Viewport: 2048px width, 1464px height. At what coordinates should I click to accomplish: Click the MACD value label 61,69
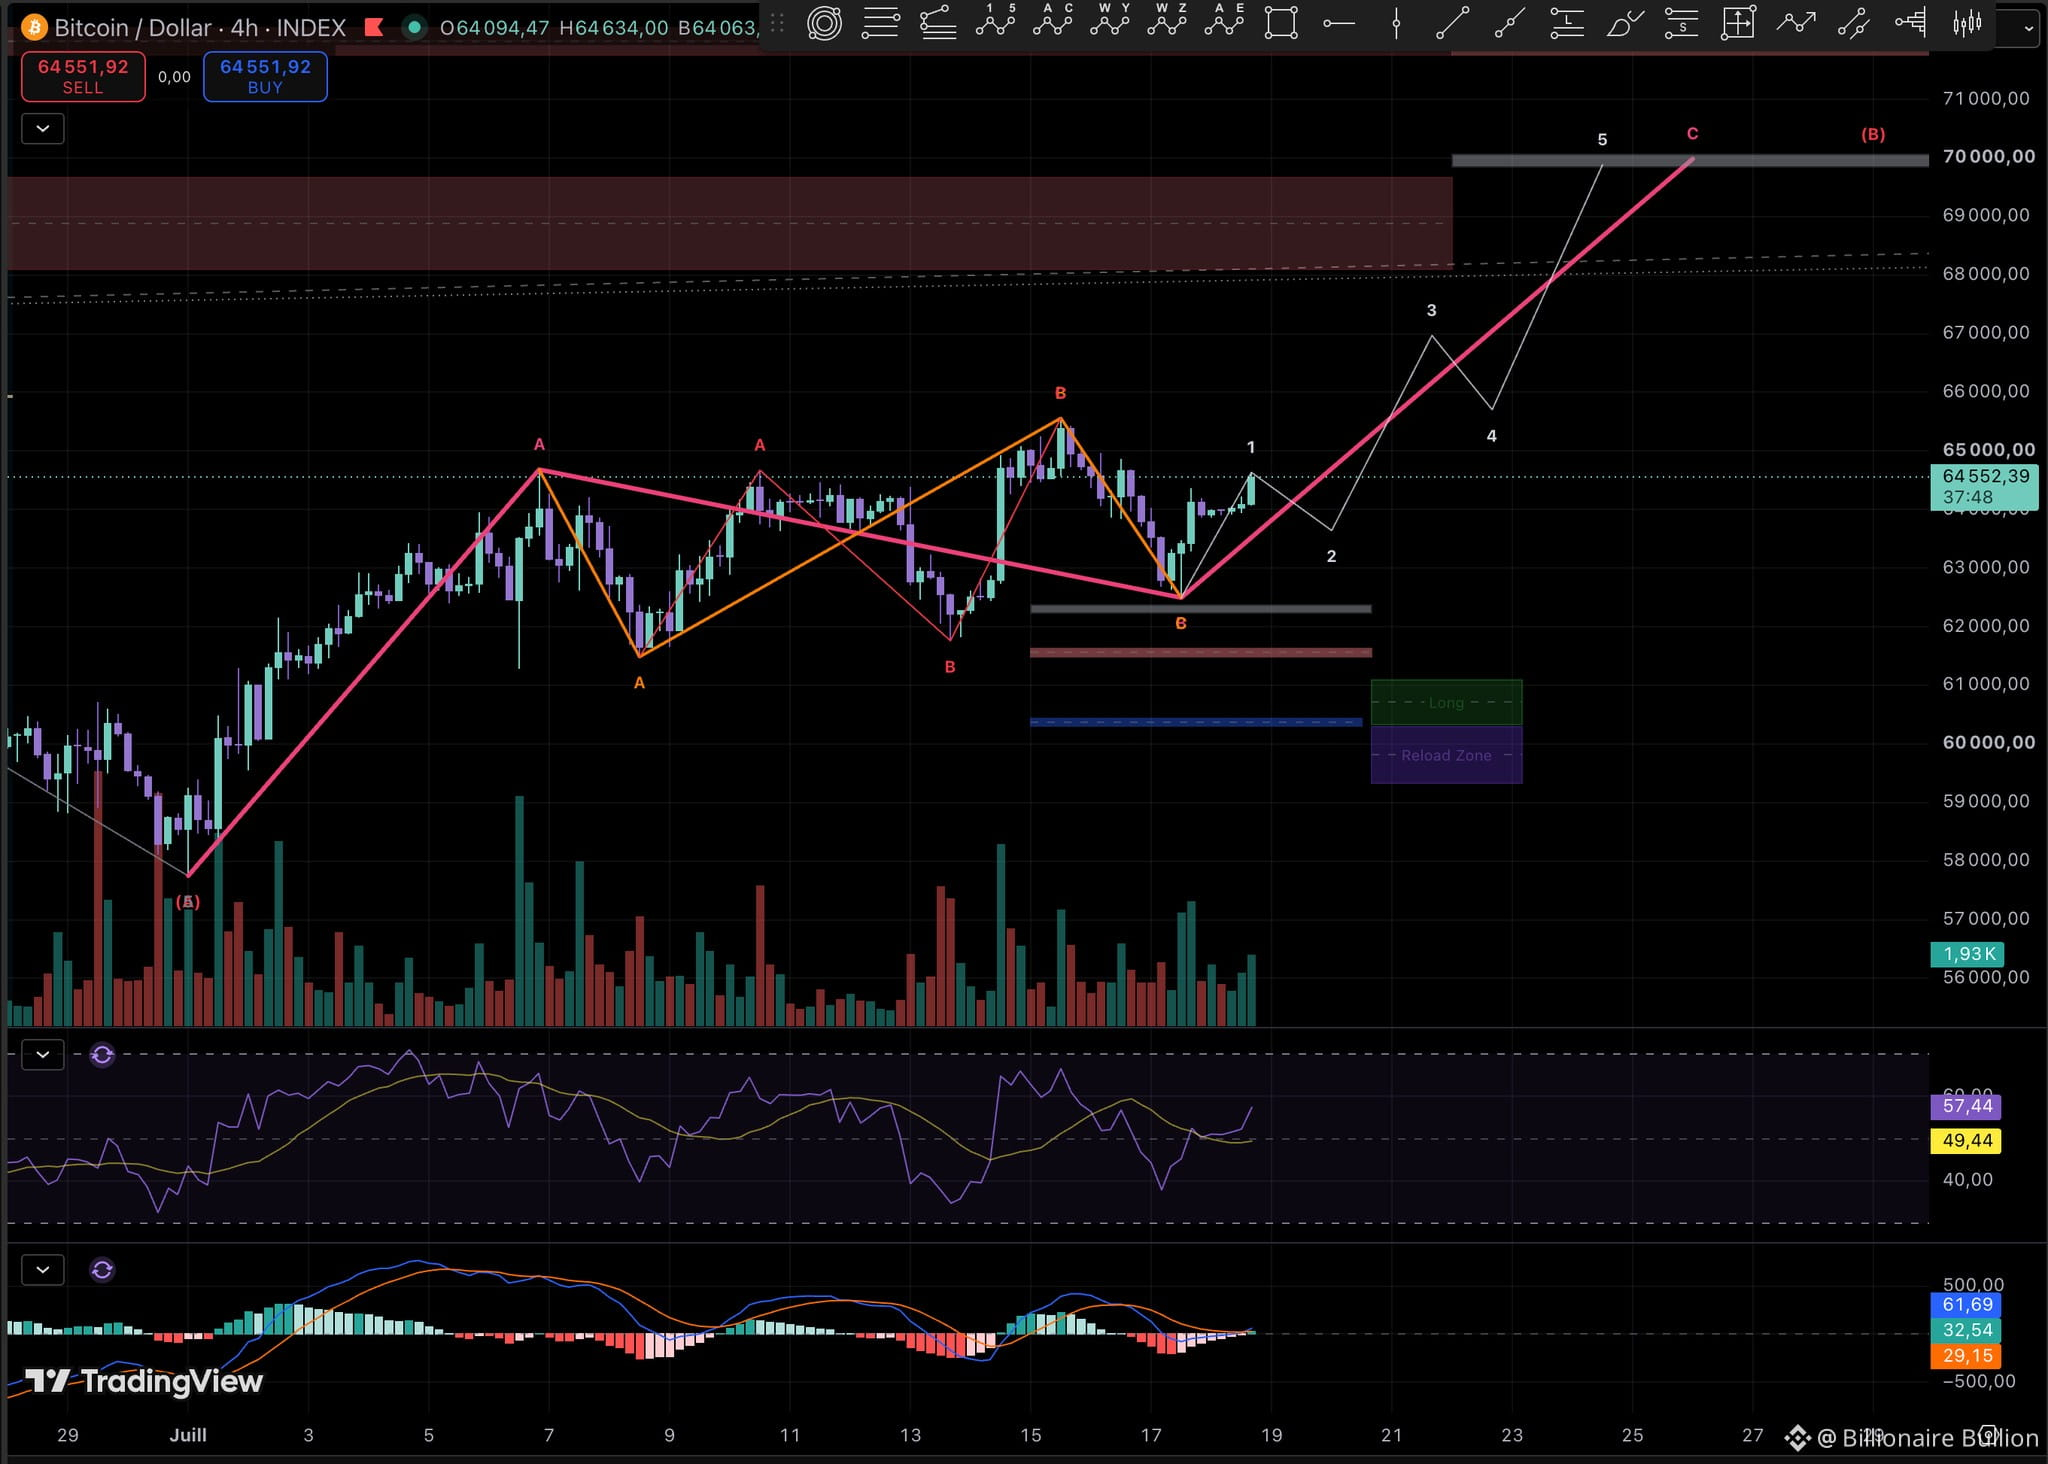(x=1966, y=1304)
